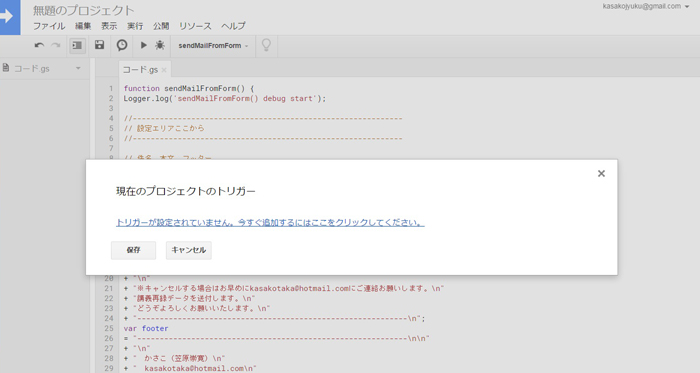Click the Logger.log line of code
Image resolution: width=700 pixels, height=373 pixels.
click(225, 98)
